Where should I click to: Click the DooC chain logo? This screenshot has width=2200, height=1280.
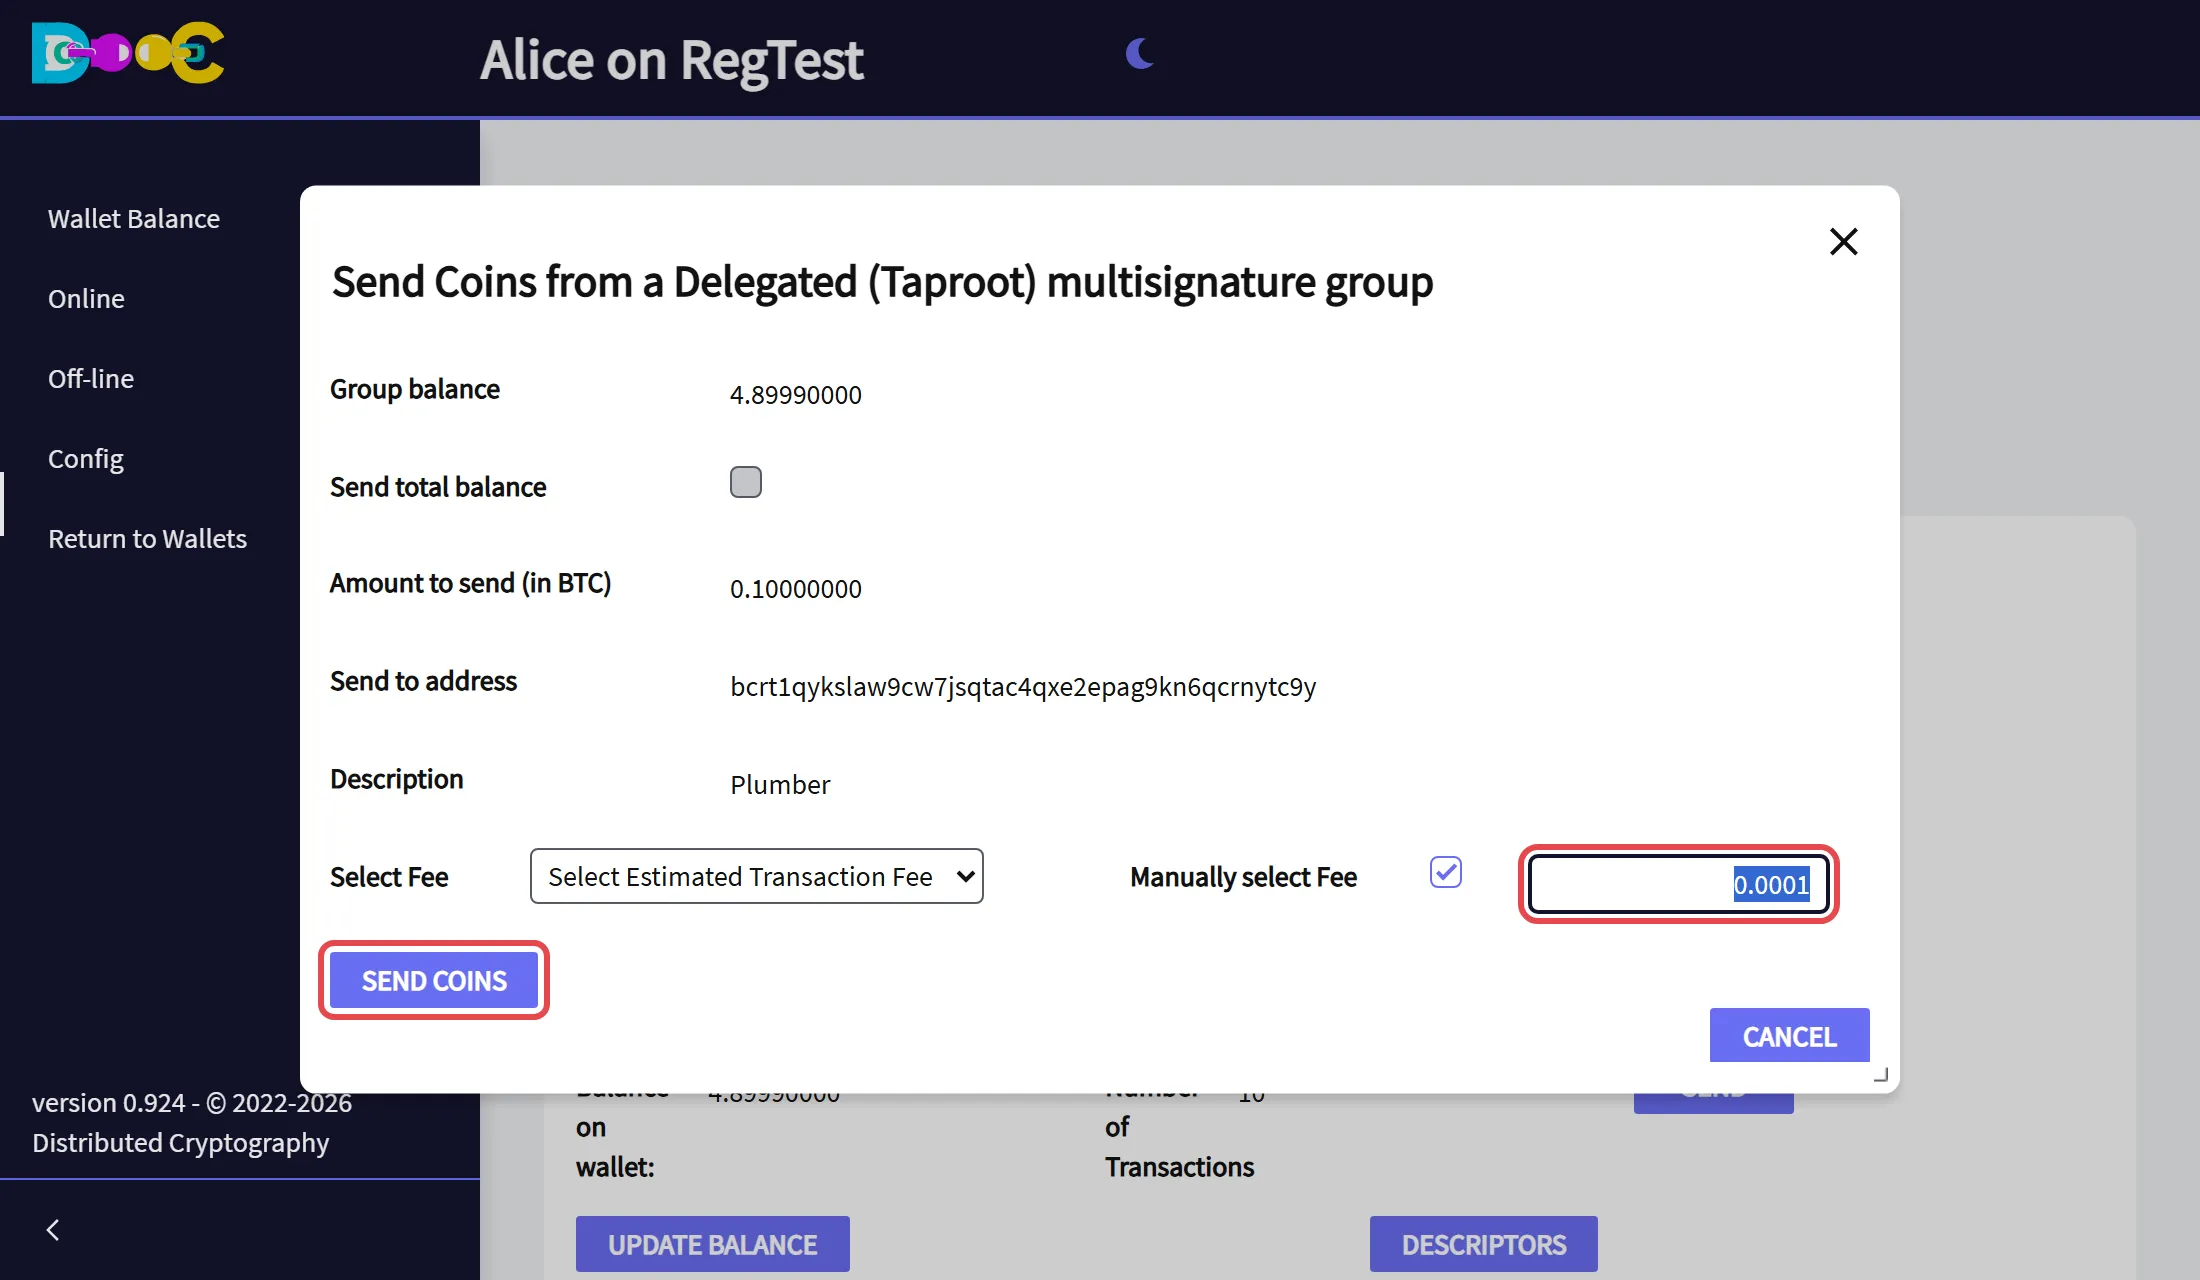(x=128, y=53)
